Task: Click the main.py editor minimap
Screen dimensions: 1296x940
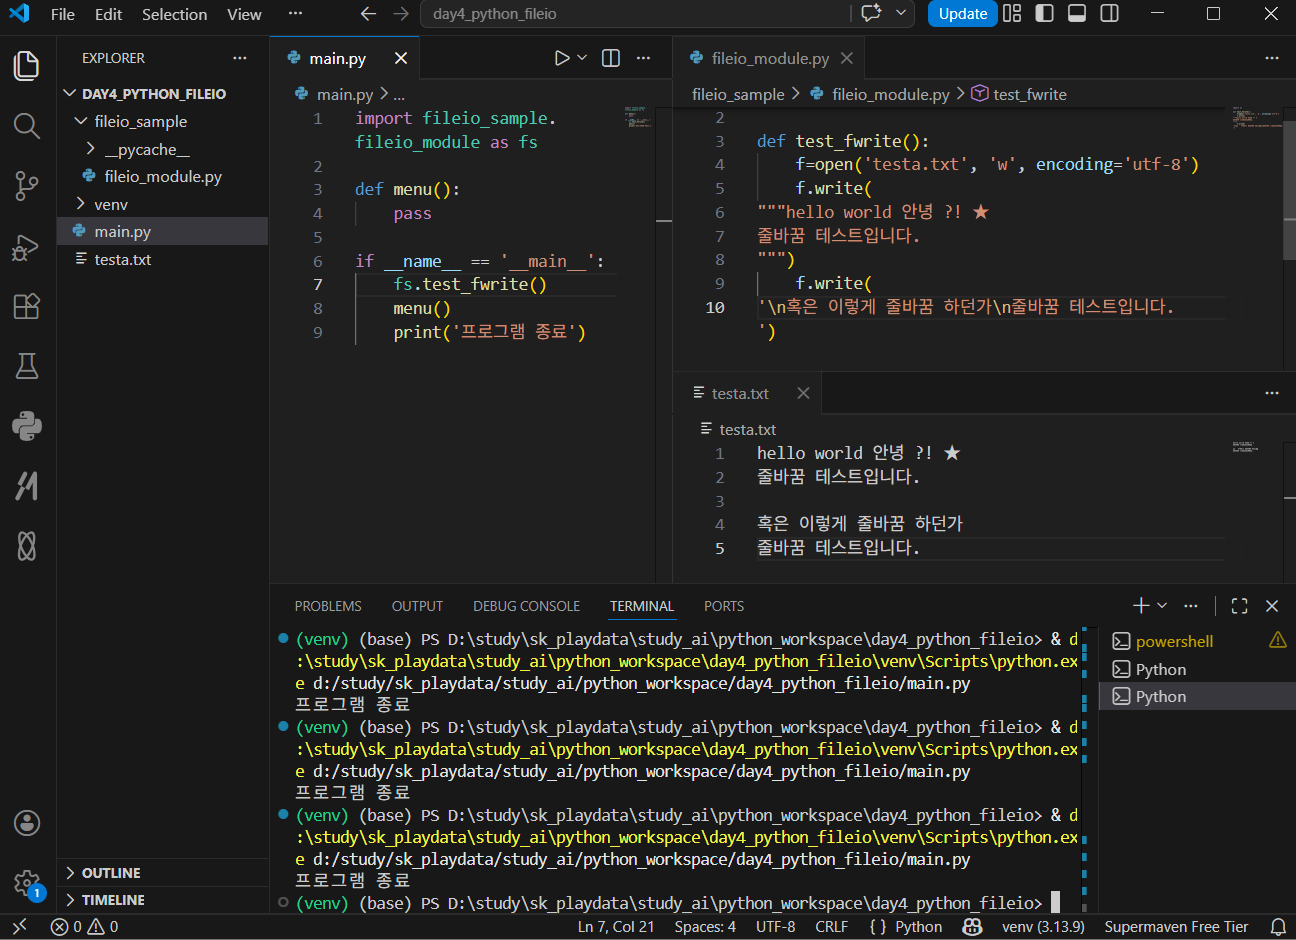Action: coord(638,116)
